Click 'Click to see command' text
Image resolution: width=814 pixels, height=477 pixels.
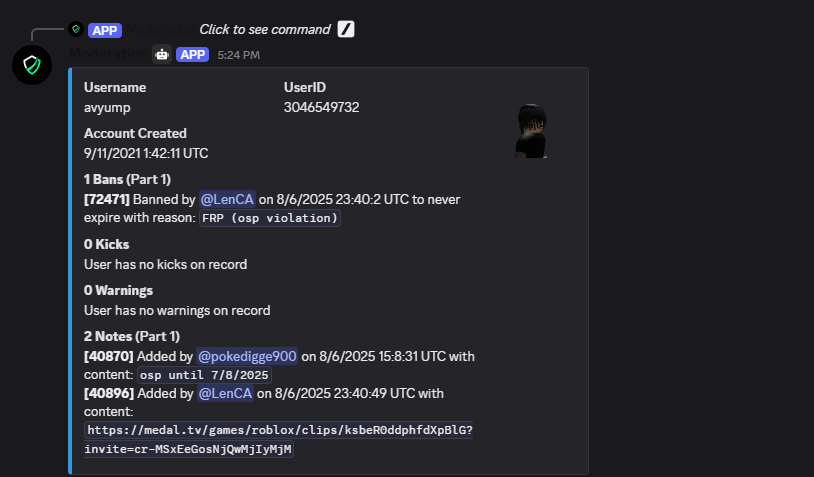click(x=265, y=30)
